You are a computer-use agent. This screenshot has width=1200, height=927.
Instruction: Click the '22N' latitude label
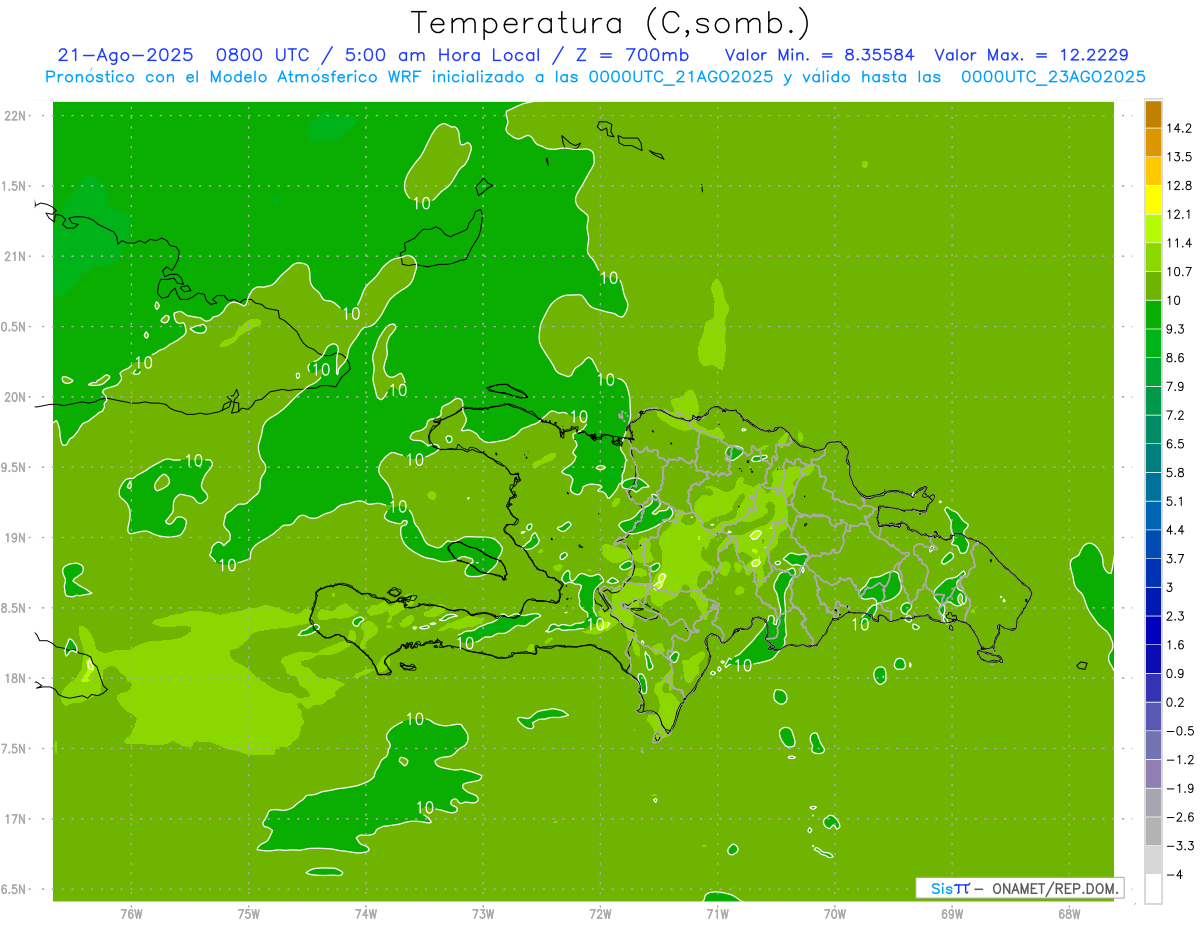click(15, 116)
